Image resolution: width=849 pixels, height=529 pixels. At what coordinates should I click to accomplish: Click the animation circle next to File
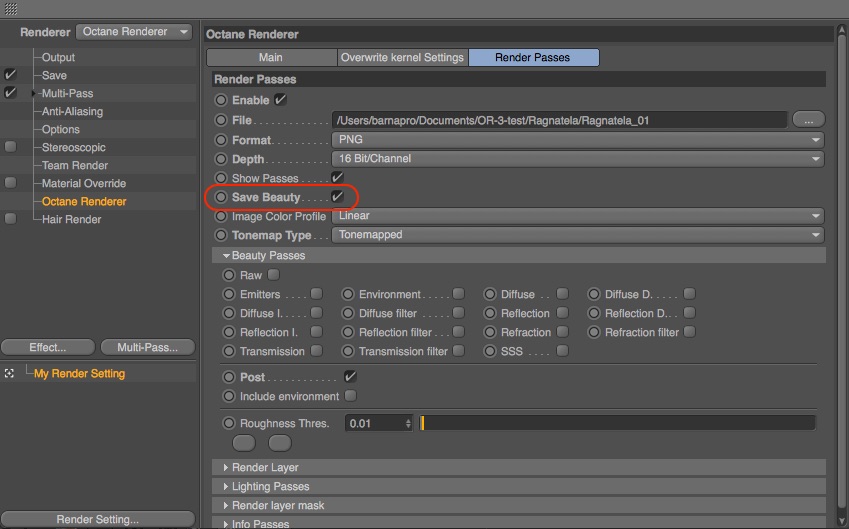coord(221,120)
